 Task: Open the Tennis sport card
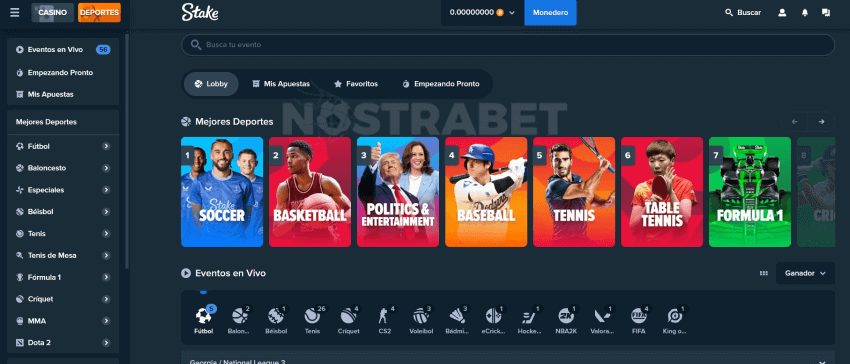pyautogui.click(x=574, y=192)
